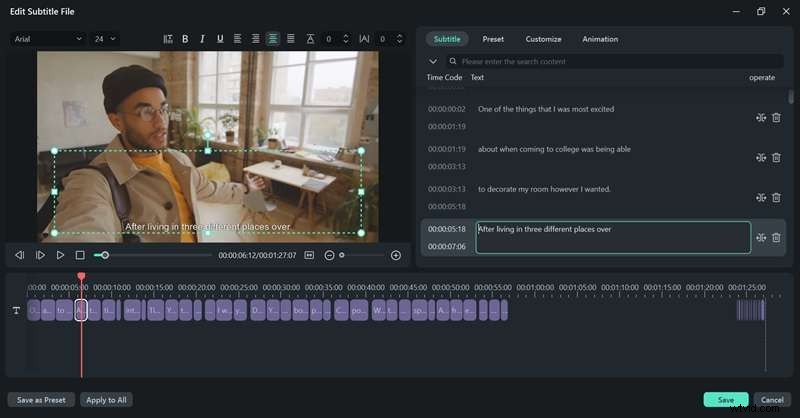Viewport: 800px width, 418px height.
Task: Split the 'One of the things' subtitle
Action: click(x=761, y=118)
